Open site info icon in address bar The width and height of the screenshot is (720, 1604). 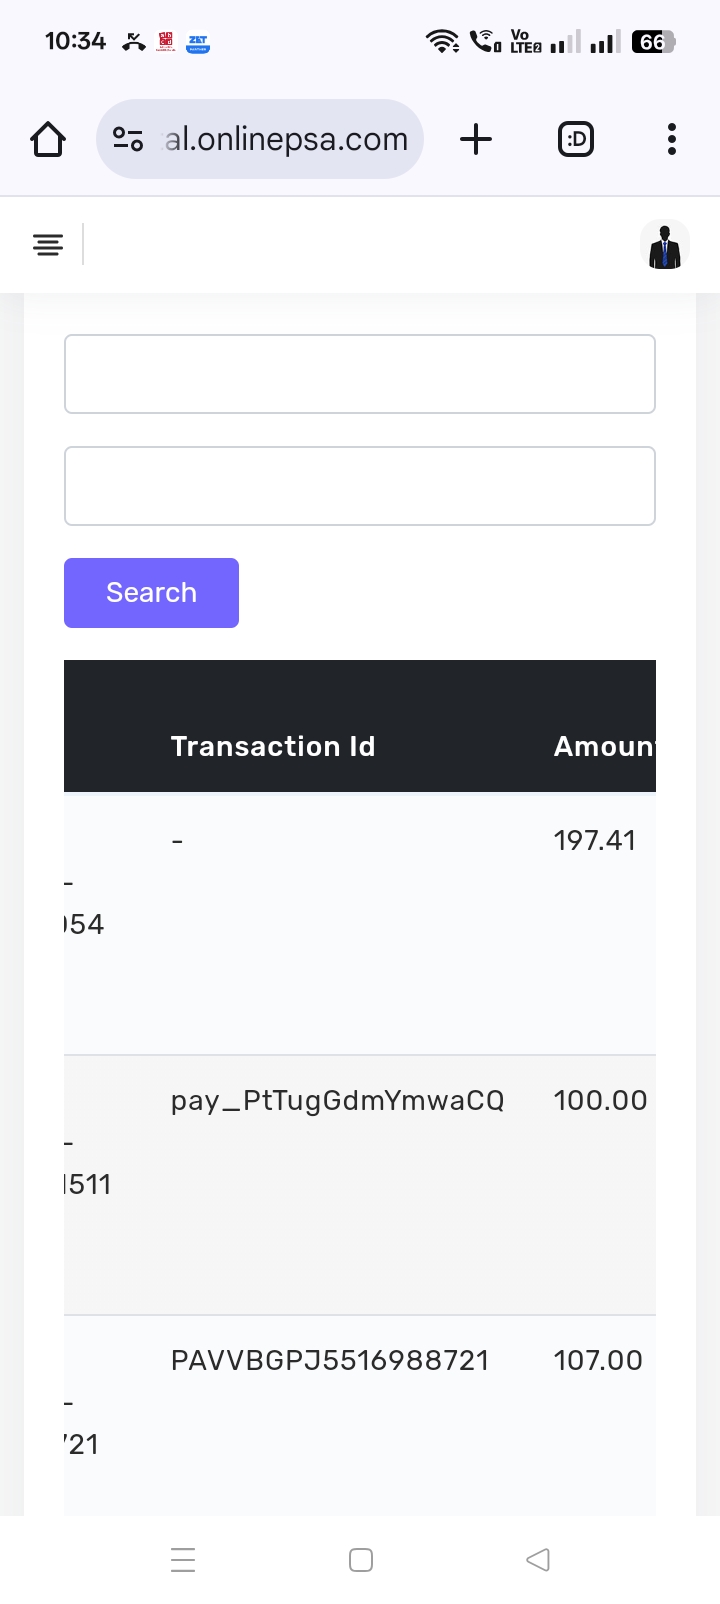tap(128, 139)
